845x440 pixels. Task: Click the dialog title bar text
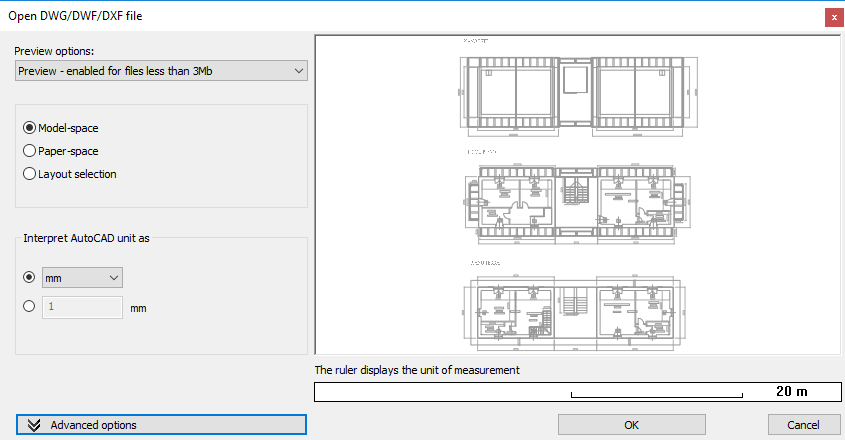coord(76,16)
